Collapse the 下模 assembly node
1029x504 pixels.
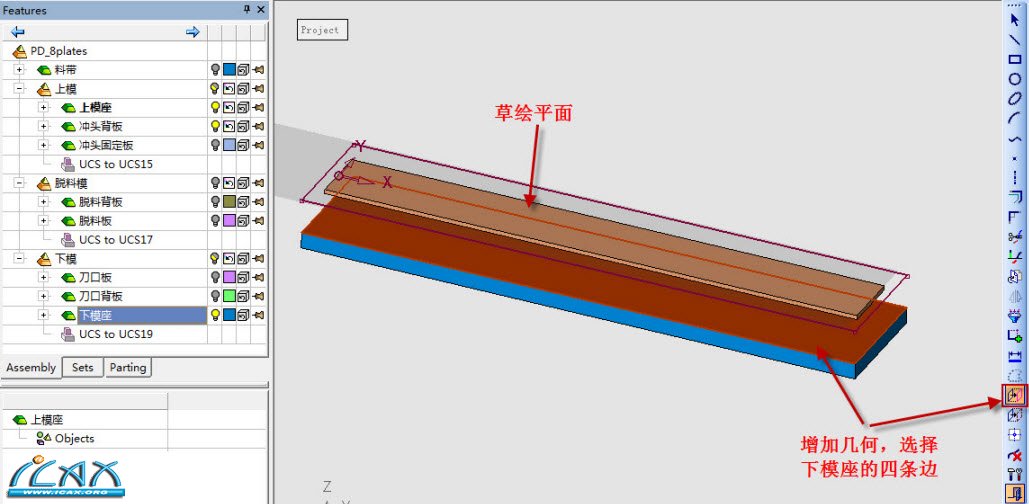pyautogui.click(x=19, y=259)
